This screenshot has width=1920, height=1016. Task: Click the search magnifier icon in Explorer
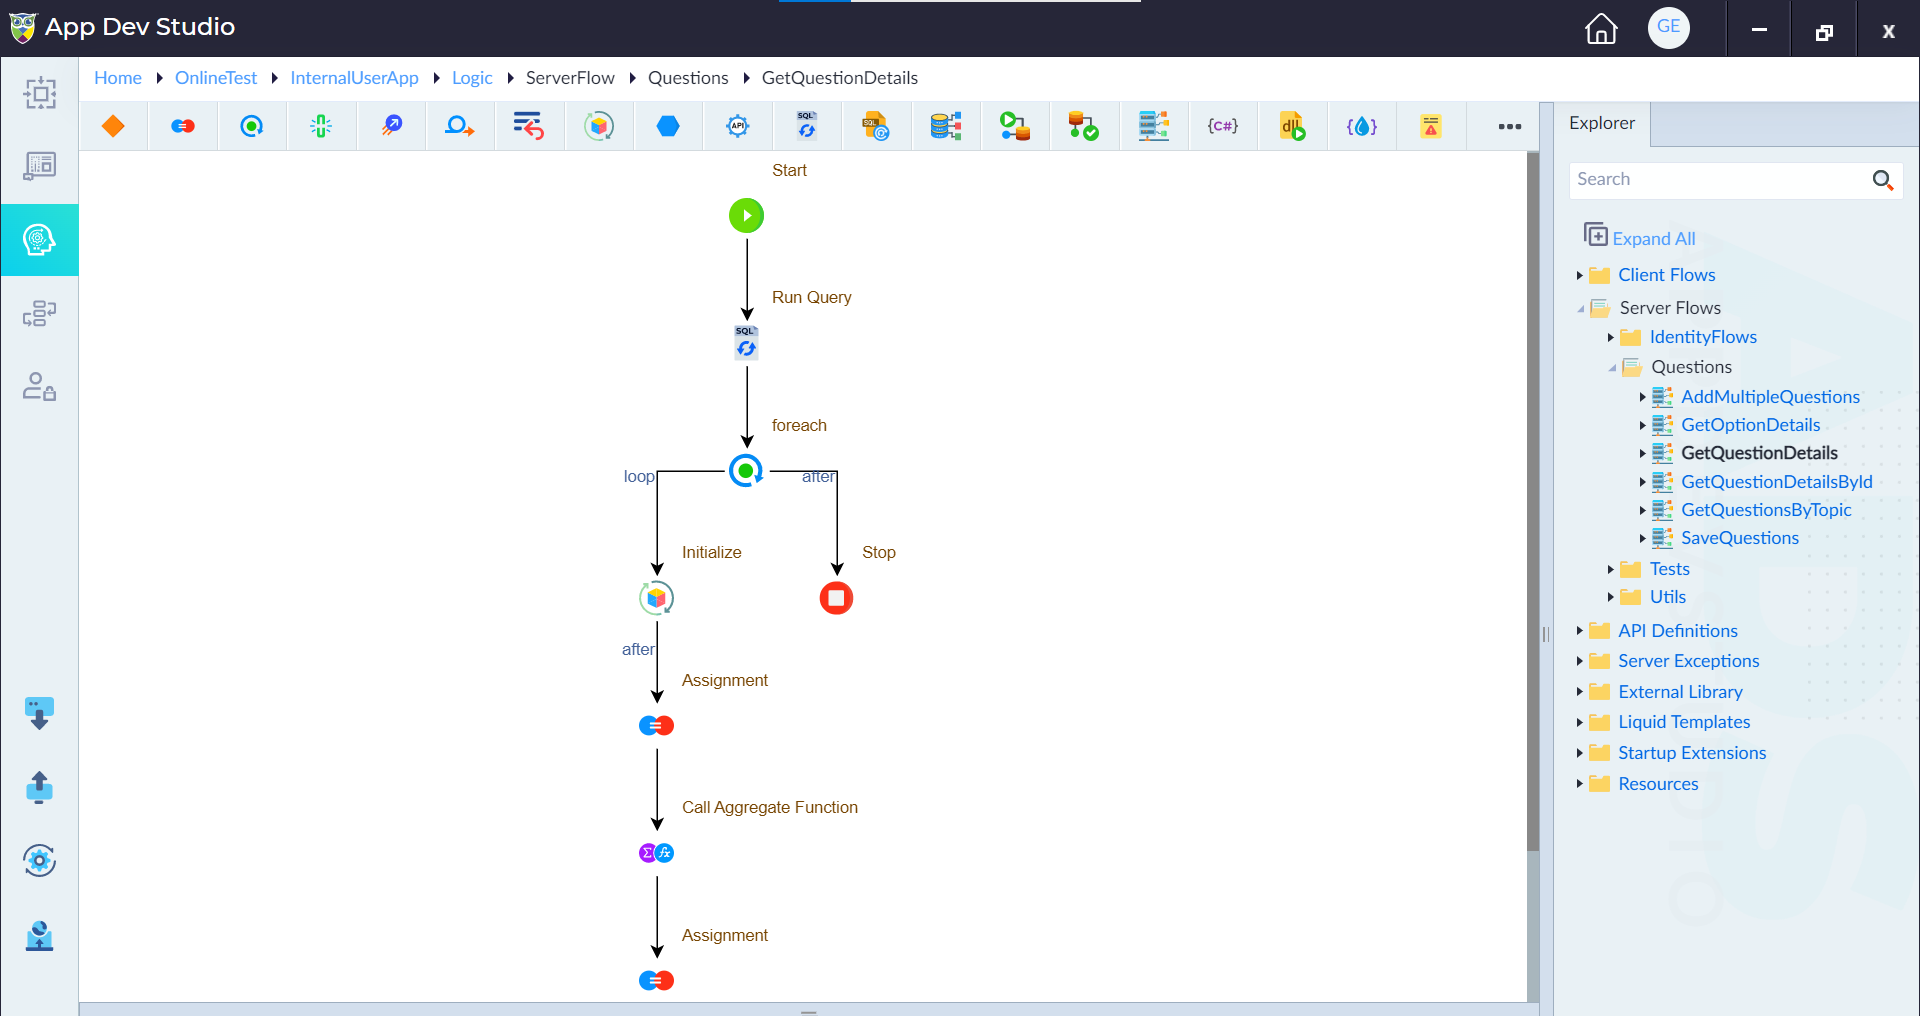[1883, 180]
